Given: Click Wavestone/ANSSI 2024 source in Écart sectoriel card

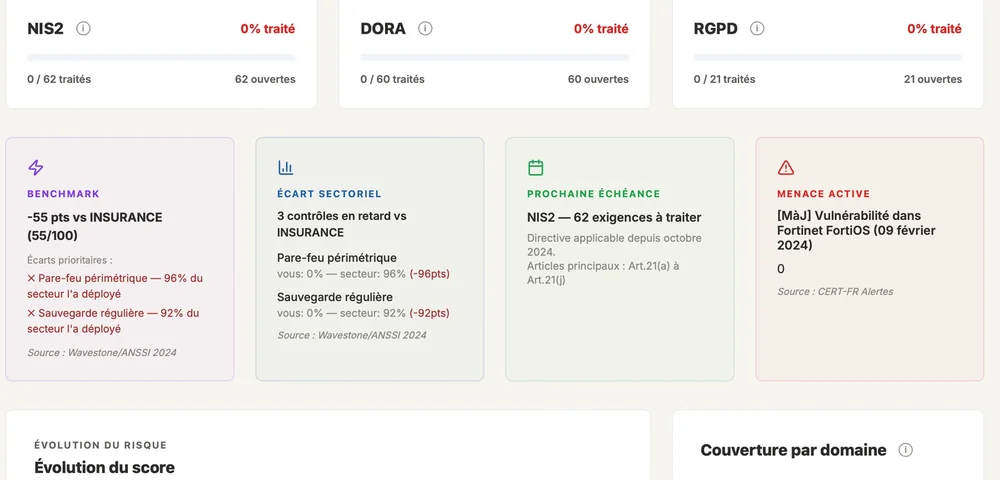Looking at the screenshot, I should coord(352,335).
